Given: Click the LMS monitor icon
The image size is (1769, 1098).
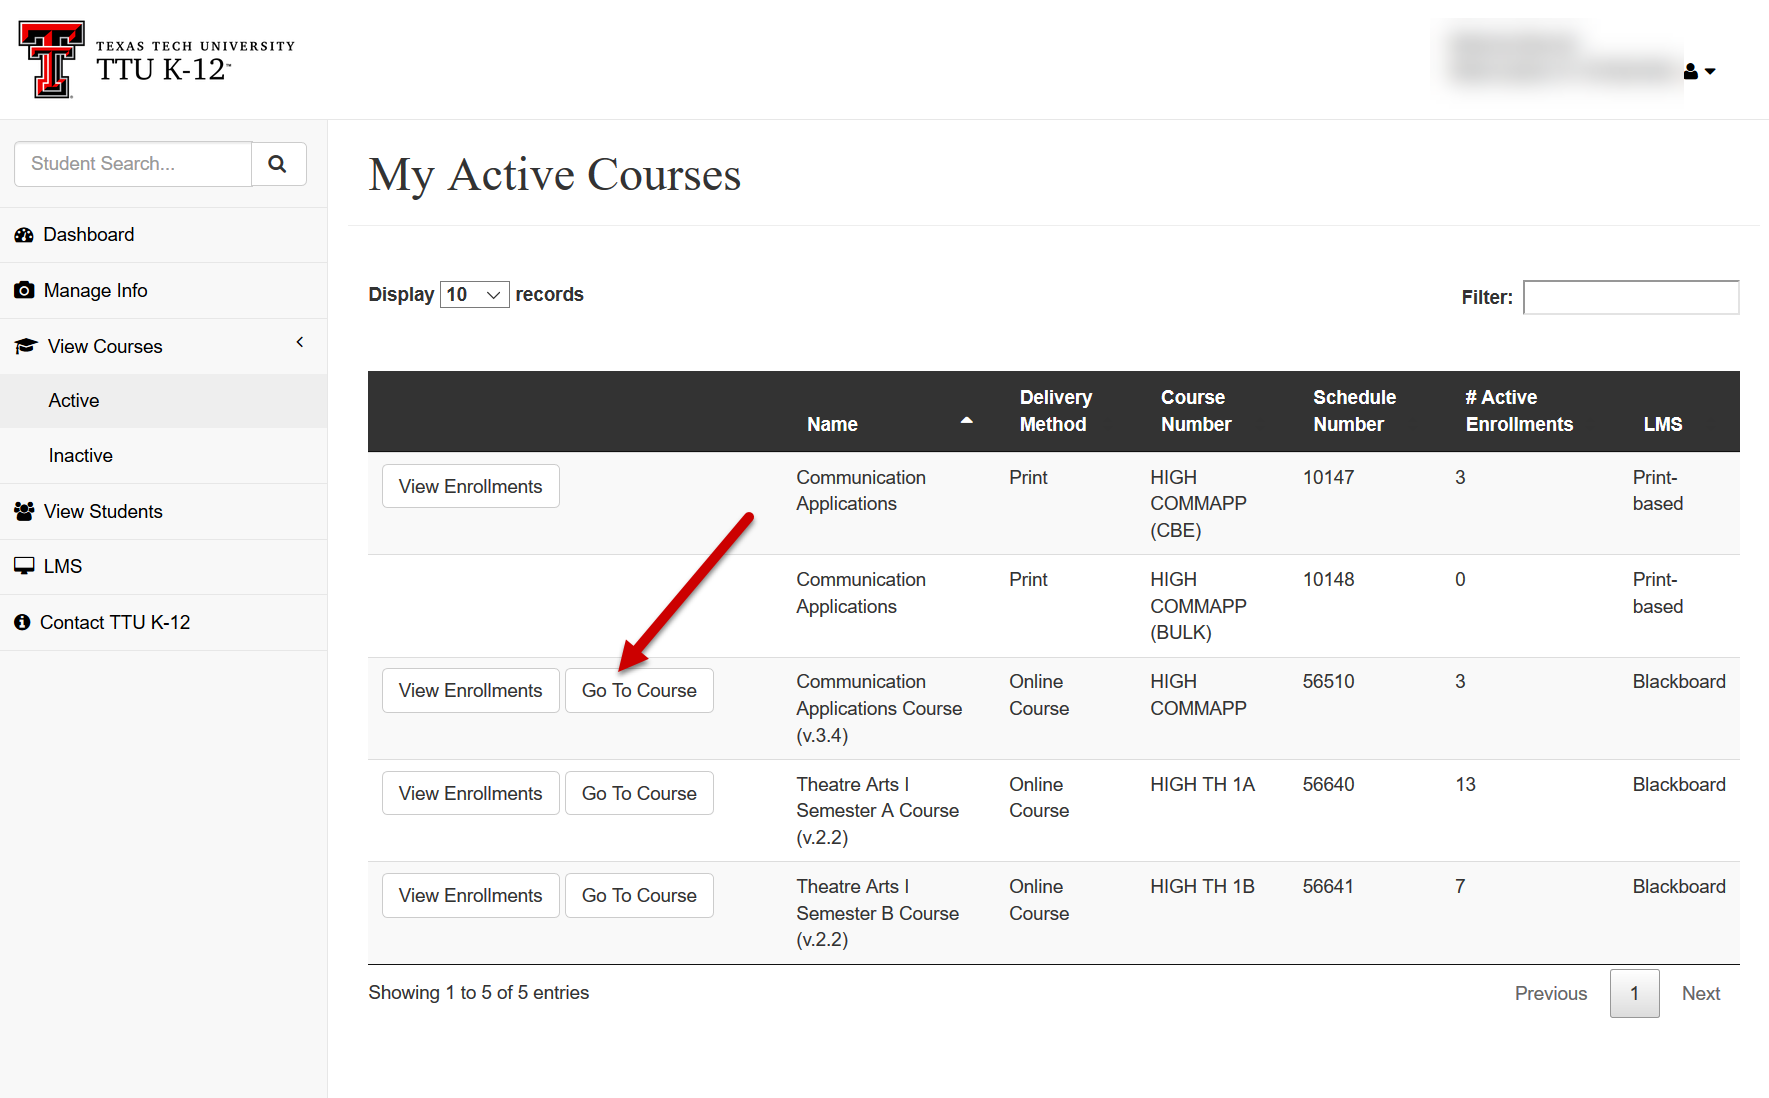Looking at the screenshot, I should point(24,566).
